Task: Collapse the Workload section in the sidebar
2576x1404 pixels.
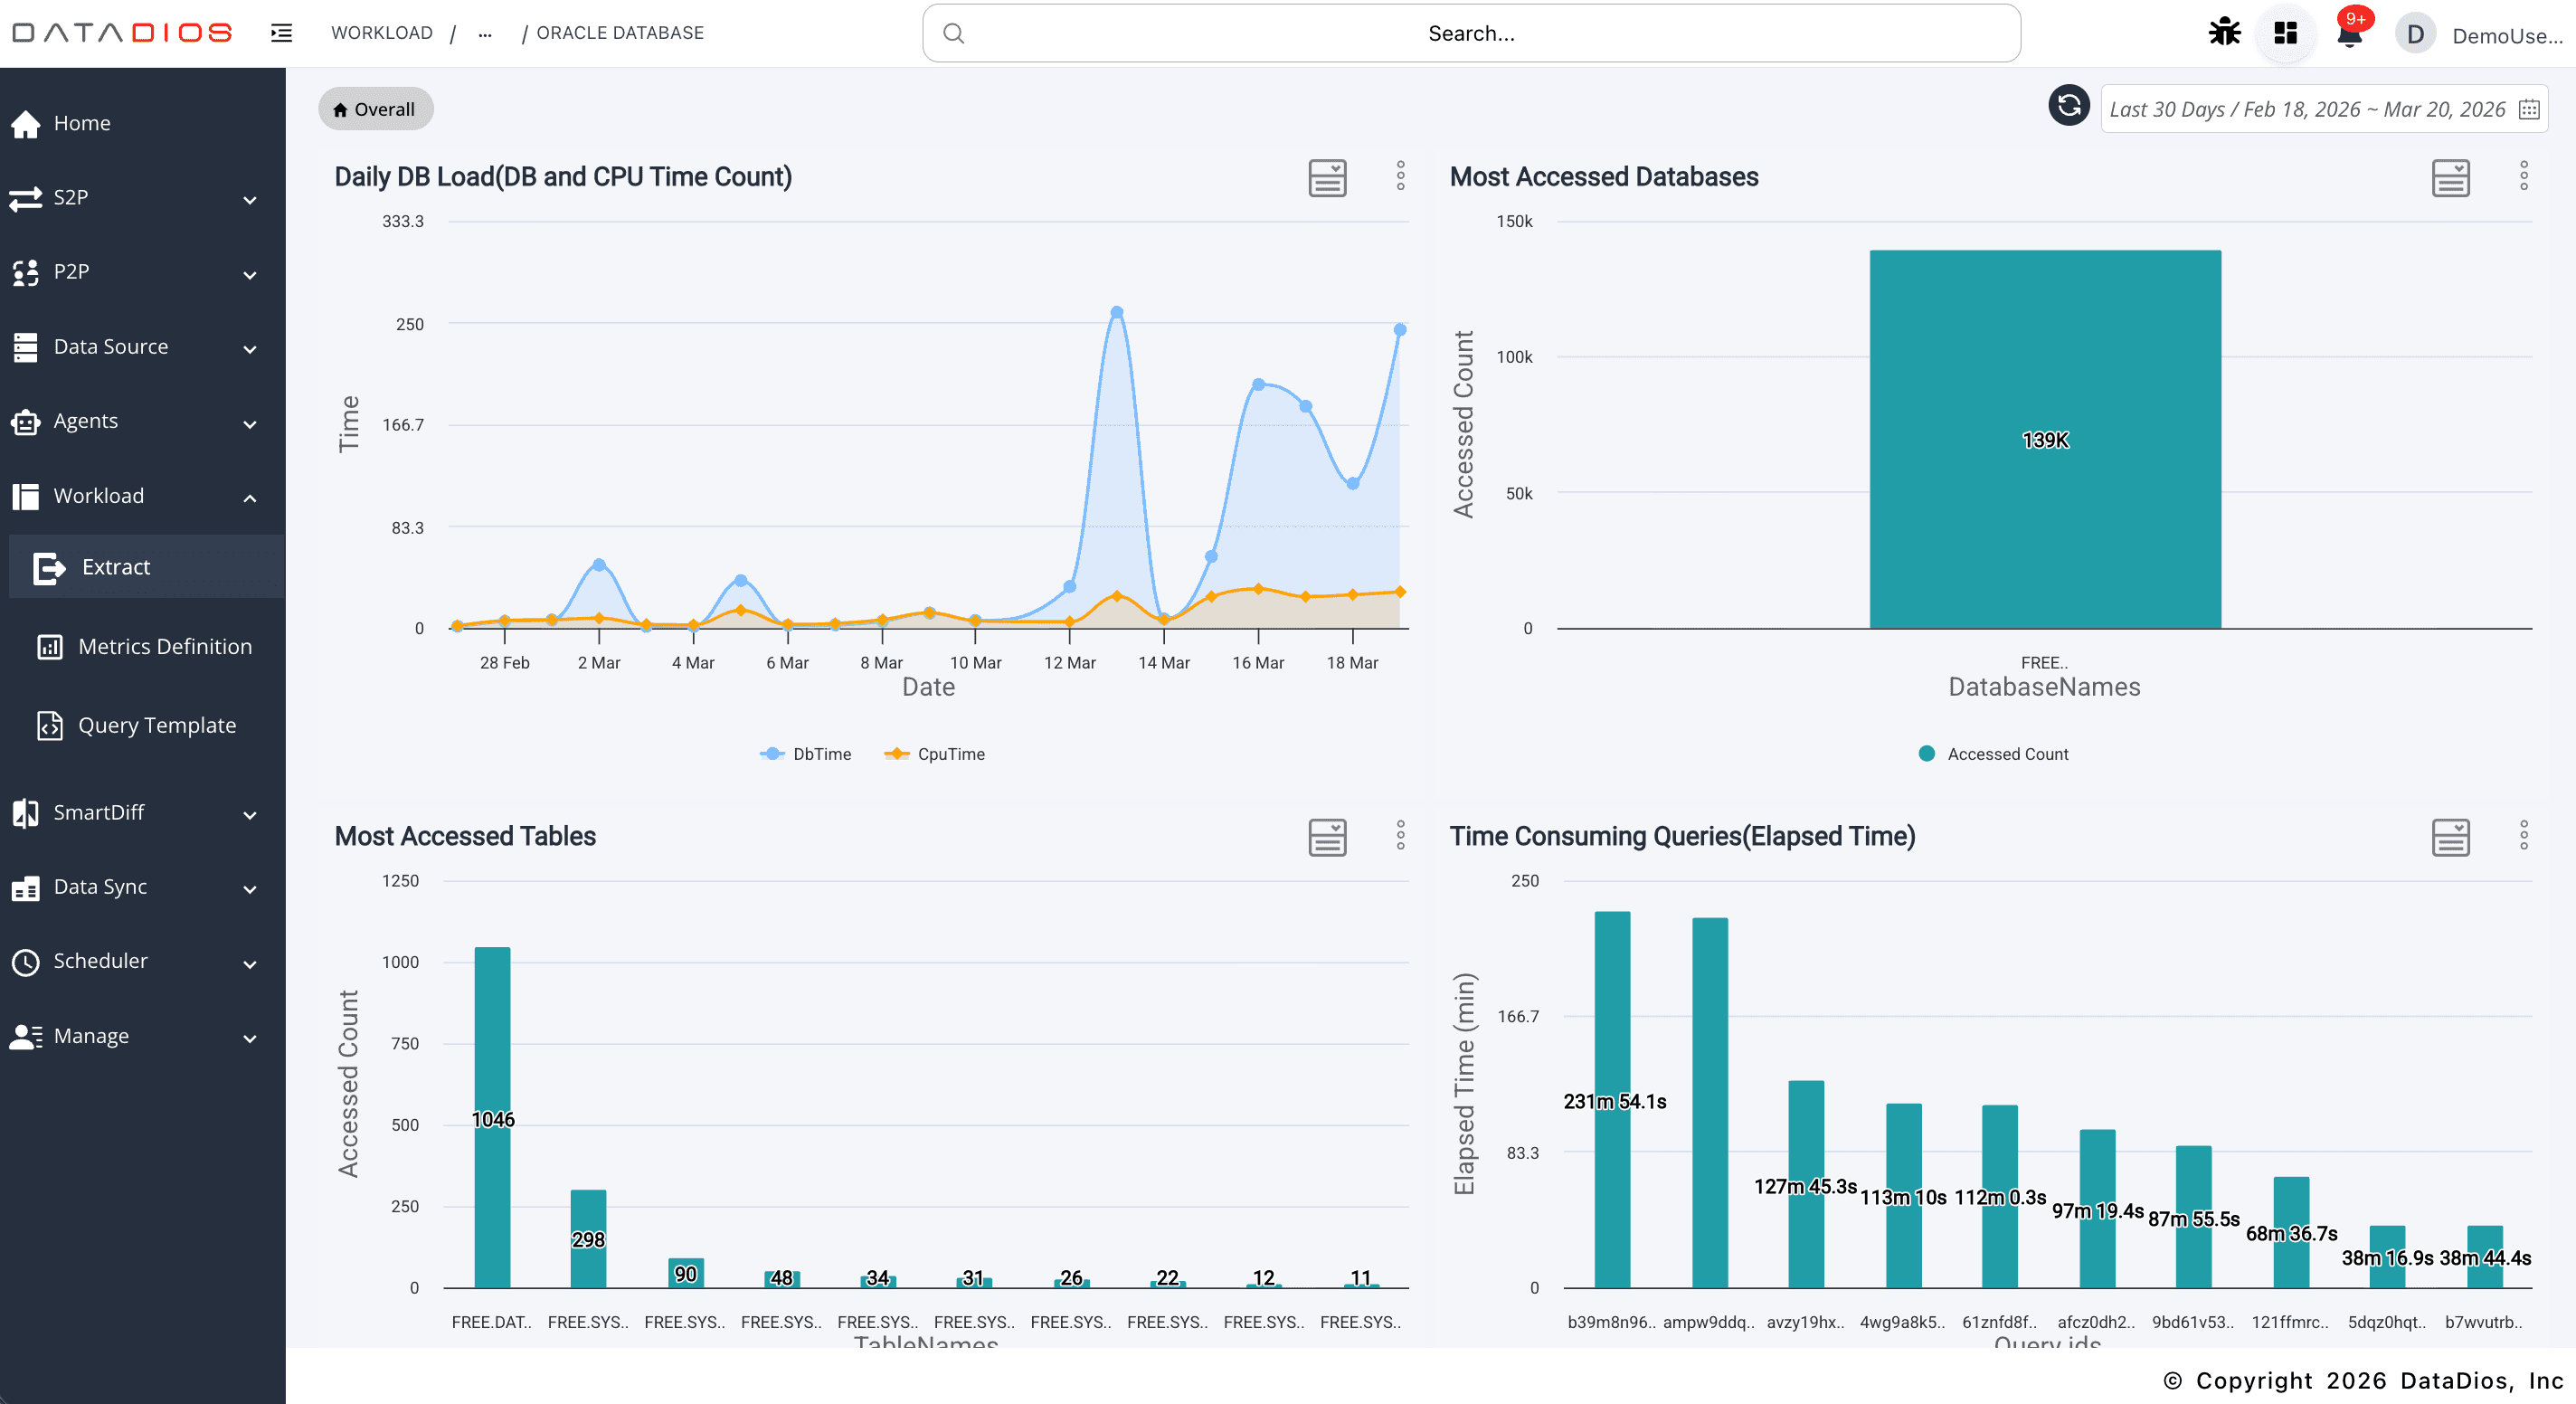Action: tap(248, 498)
